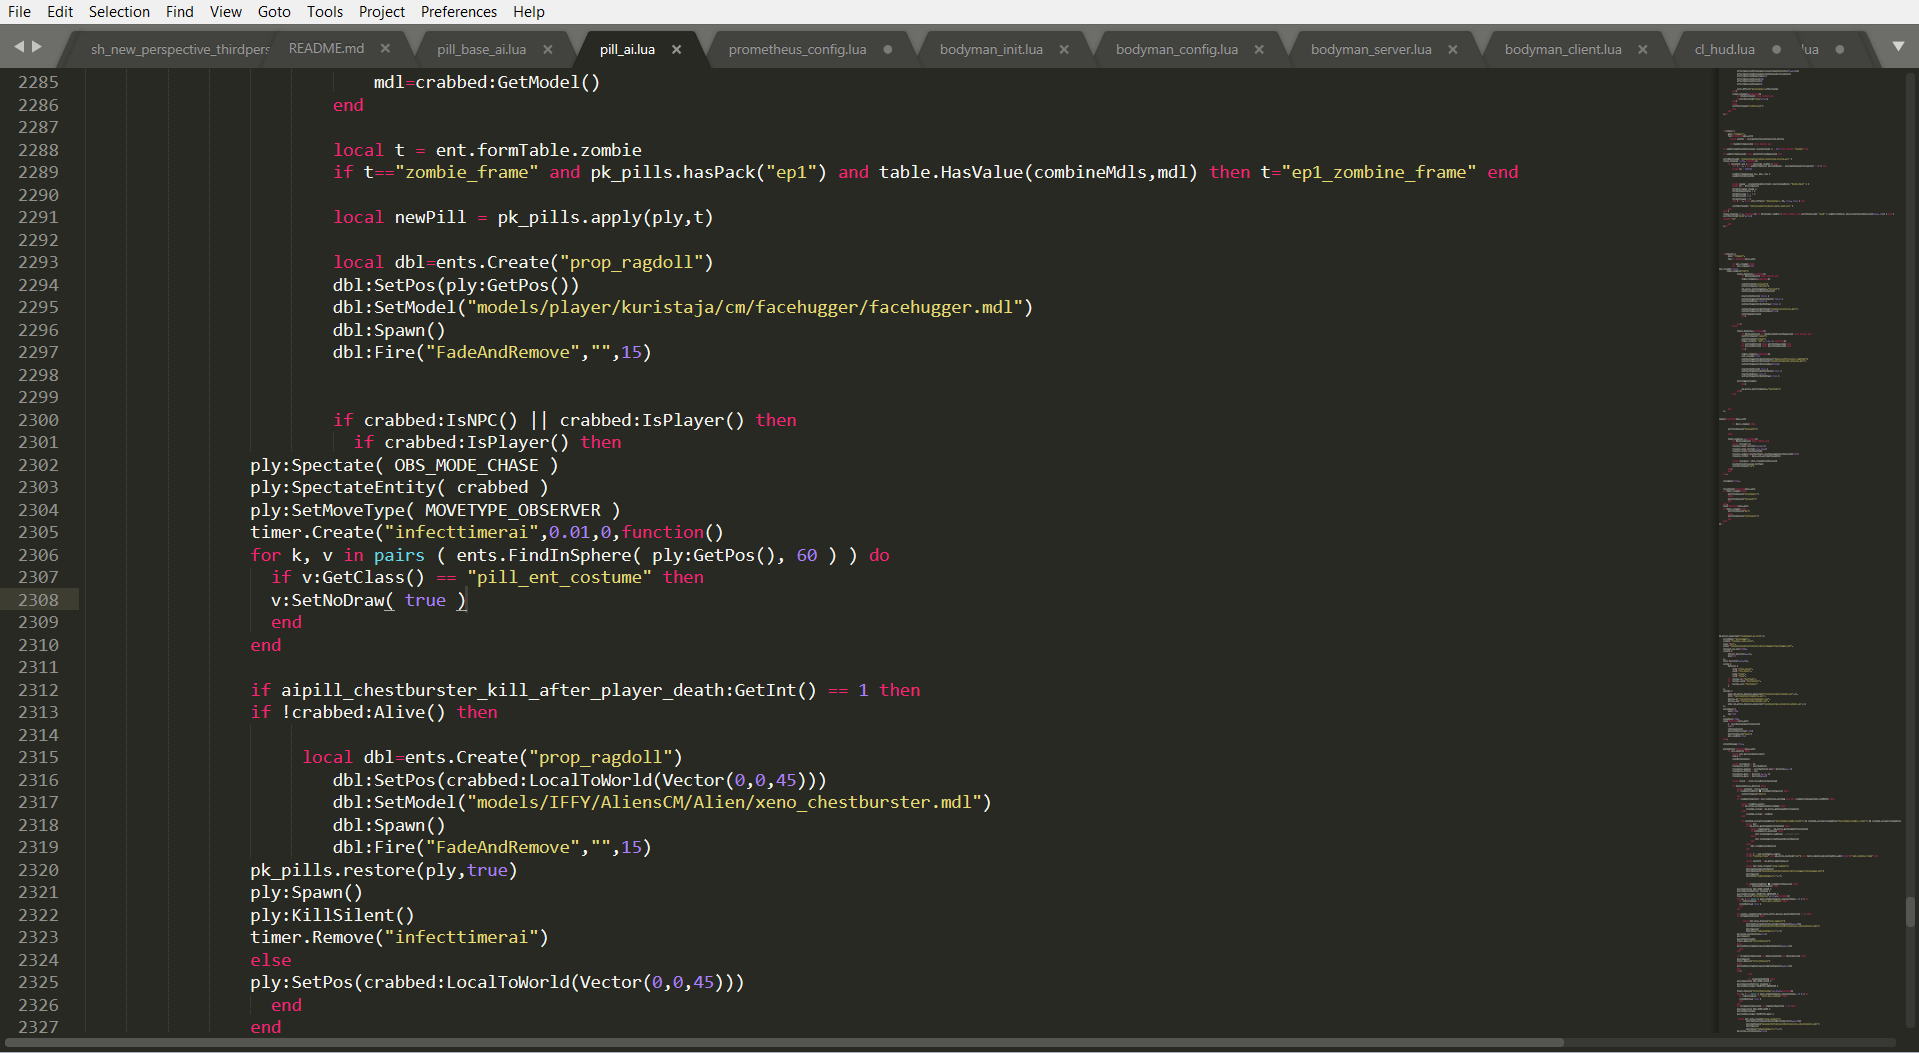Click ply:KillSilent() on line 2322
This screenshot has width=1919, height=1053.
pyautogui.click(x=332, y=915)
